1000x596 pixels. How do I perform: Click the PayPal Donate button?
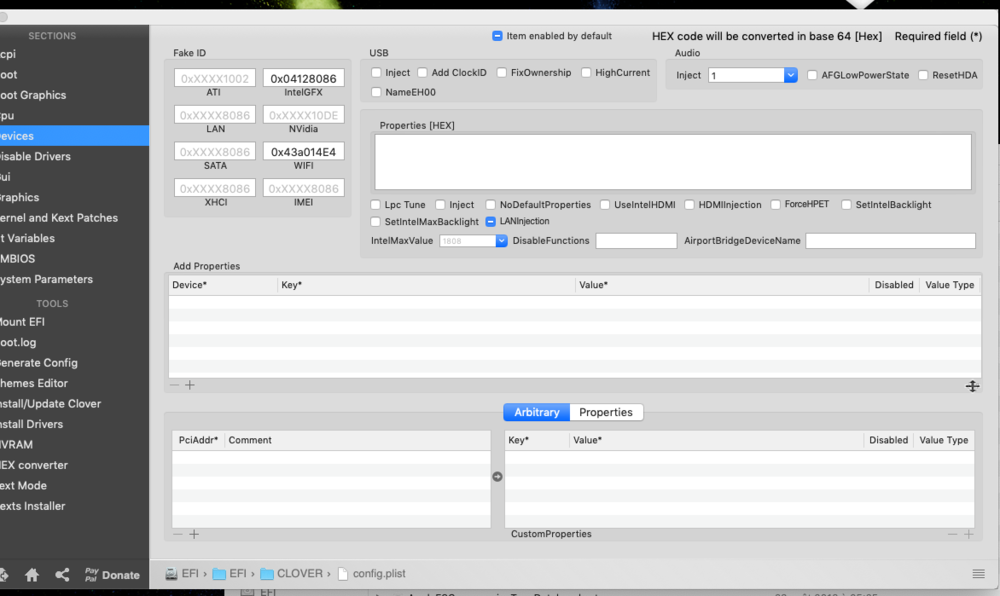tap(112, 575)
